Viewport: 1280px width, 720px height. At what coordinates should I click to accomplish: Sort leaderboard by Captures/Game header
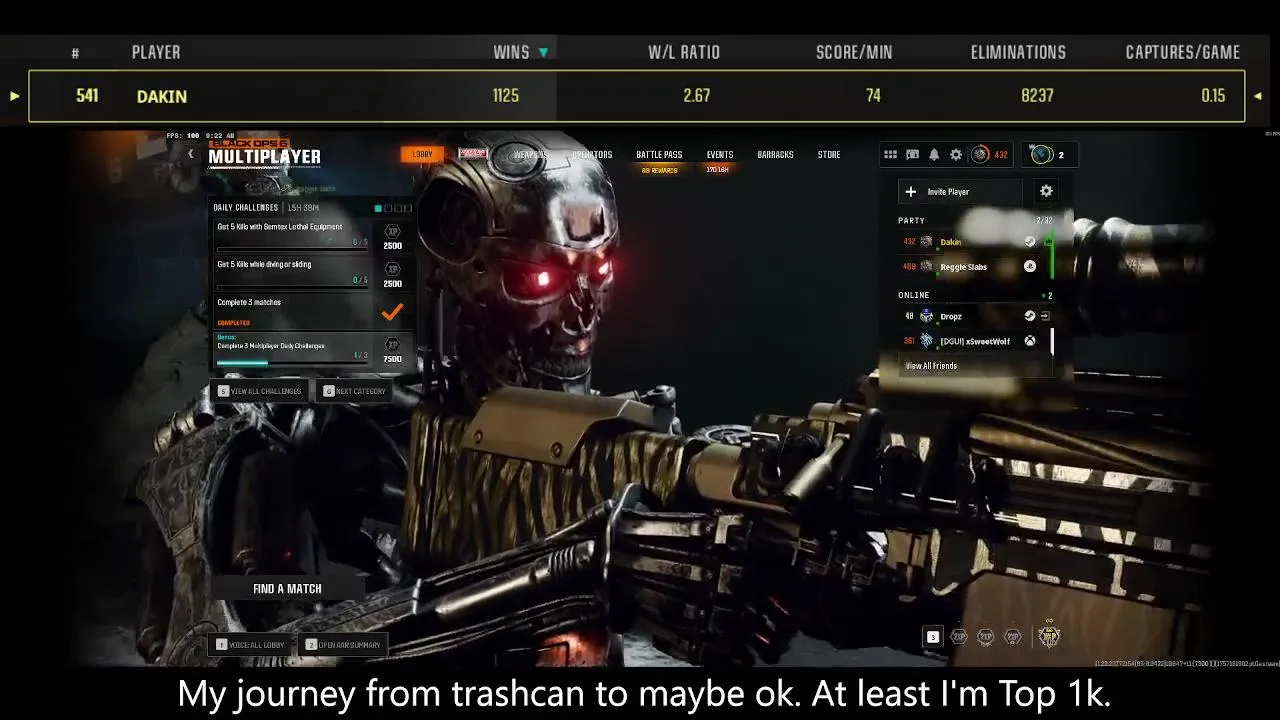(1183, 53)
